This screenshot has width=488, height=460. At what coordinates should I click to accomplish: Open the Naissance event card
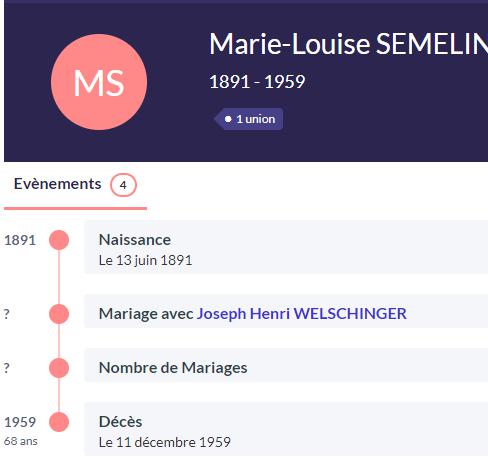click(286, 247)
